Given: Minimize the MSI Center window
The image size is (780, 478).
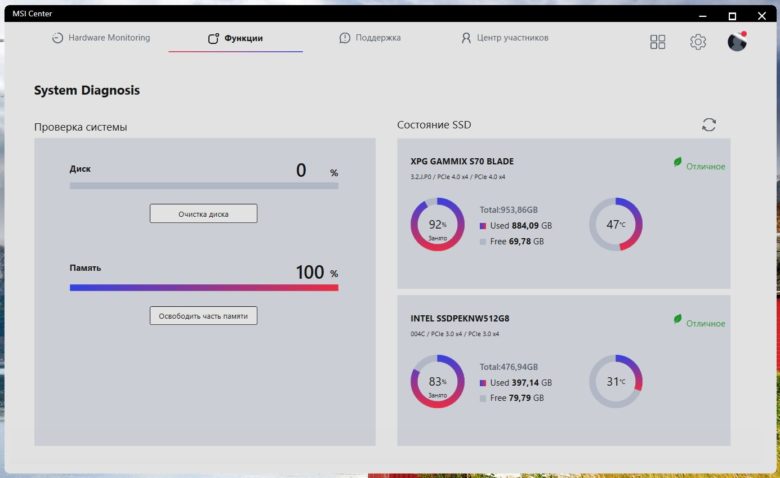Looking at the screenshot, I should (x=702, y=16).
